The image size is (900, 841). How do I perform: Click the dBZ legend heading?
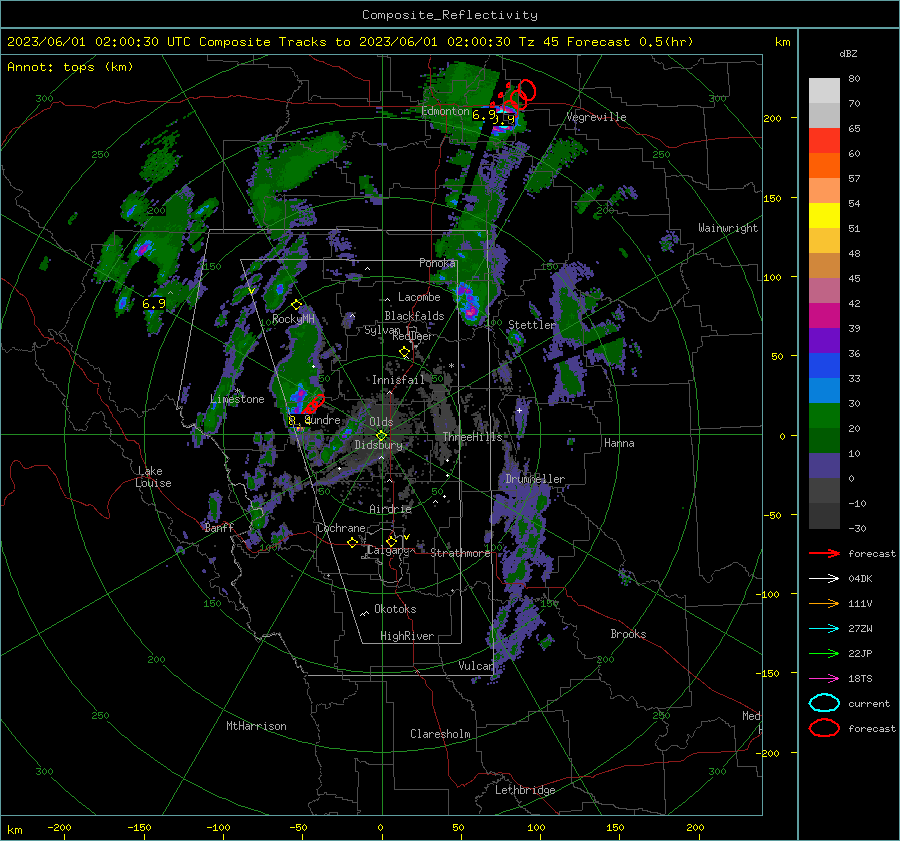(848, 54)
